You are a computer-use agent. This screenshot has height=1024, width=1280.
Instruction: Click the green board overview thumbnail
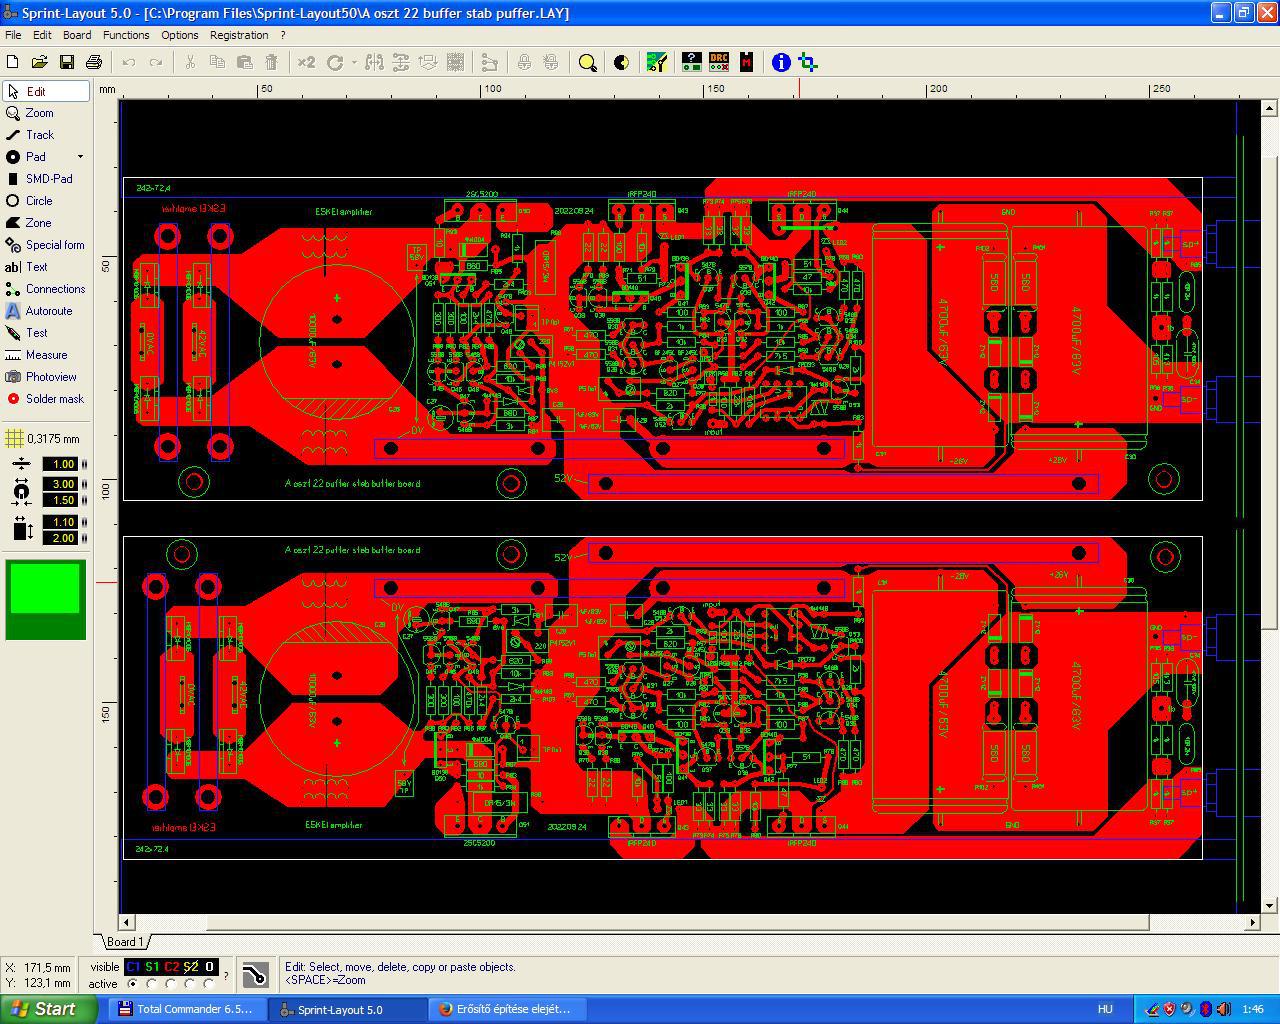[x=45, y=599]
